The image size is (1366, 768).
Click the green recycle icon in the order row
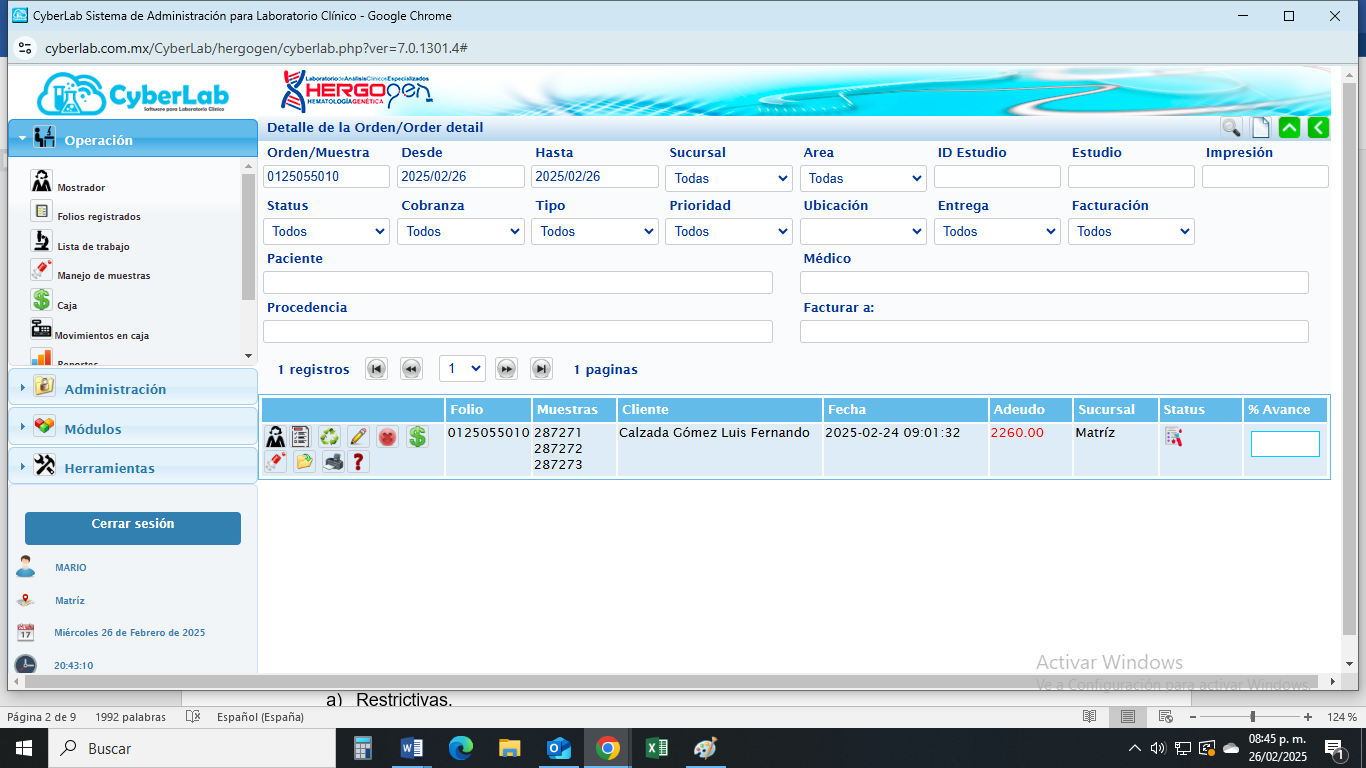point(330,437)
